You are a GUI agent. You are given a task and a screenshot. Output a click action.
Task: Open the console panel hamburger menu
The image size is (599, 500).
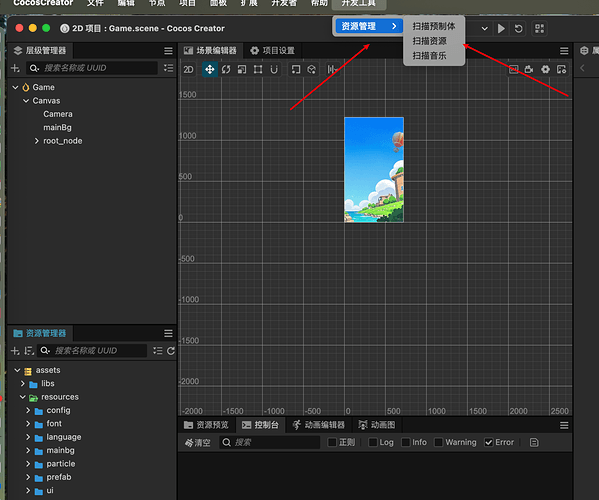coord(564,426)
